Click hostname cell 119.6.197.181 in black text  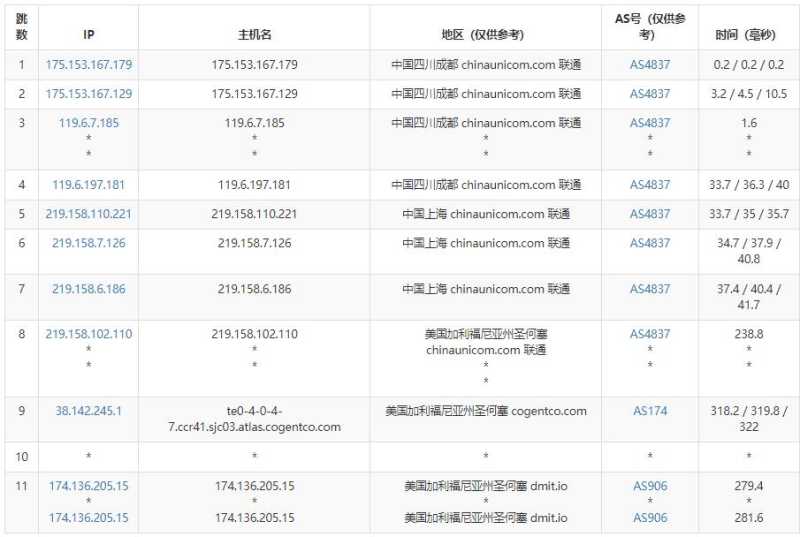pyautogui.click(x=255, y=185)
